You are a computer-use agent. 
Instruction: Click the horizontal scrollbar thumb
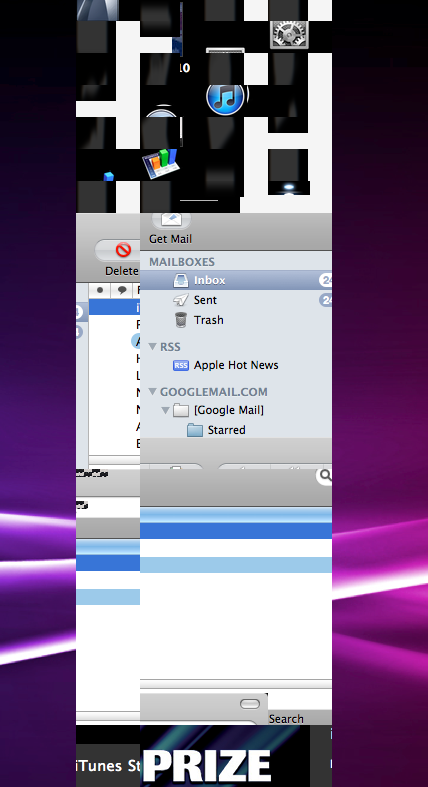coord(250,704)
